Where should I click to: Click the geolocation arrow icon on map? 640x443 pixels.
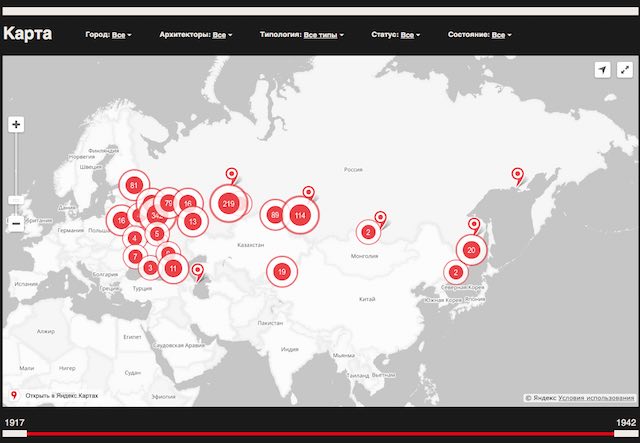coord(602,70)
